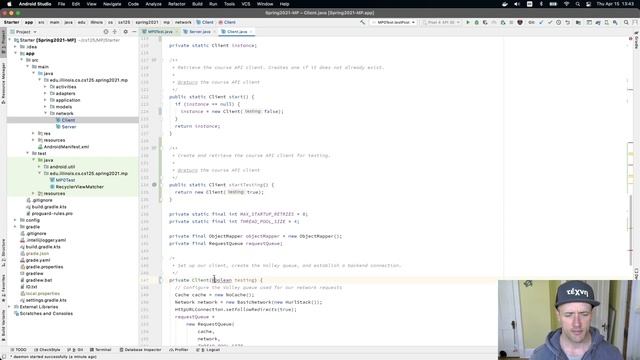Select grade.yaml in project tree

[x=38, y=260]
